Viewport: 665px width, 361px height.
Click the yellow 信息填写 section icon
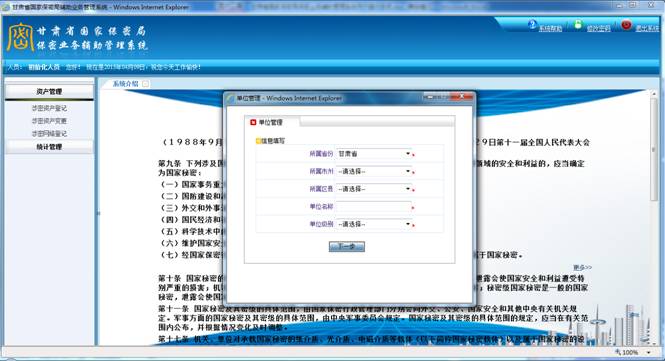258,141
